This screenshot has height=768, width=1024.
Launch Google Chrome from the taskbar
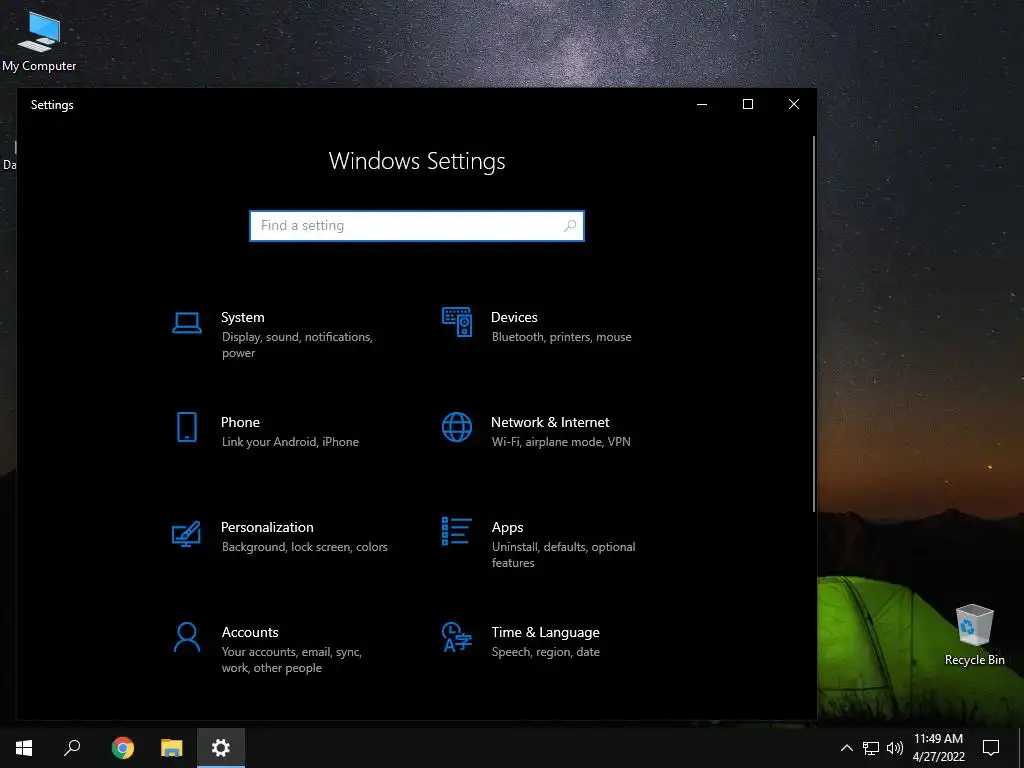[x=122, y=748]
